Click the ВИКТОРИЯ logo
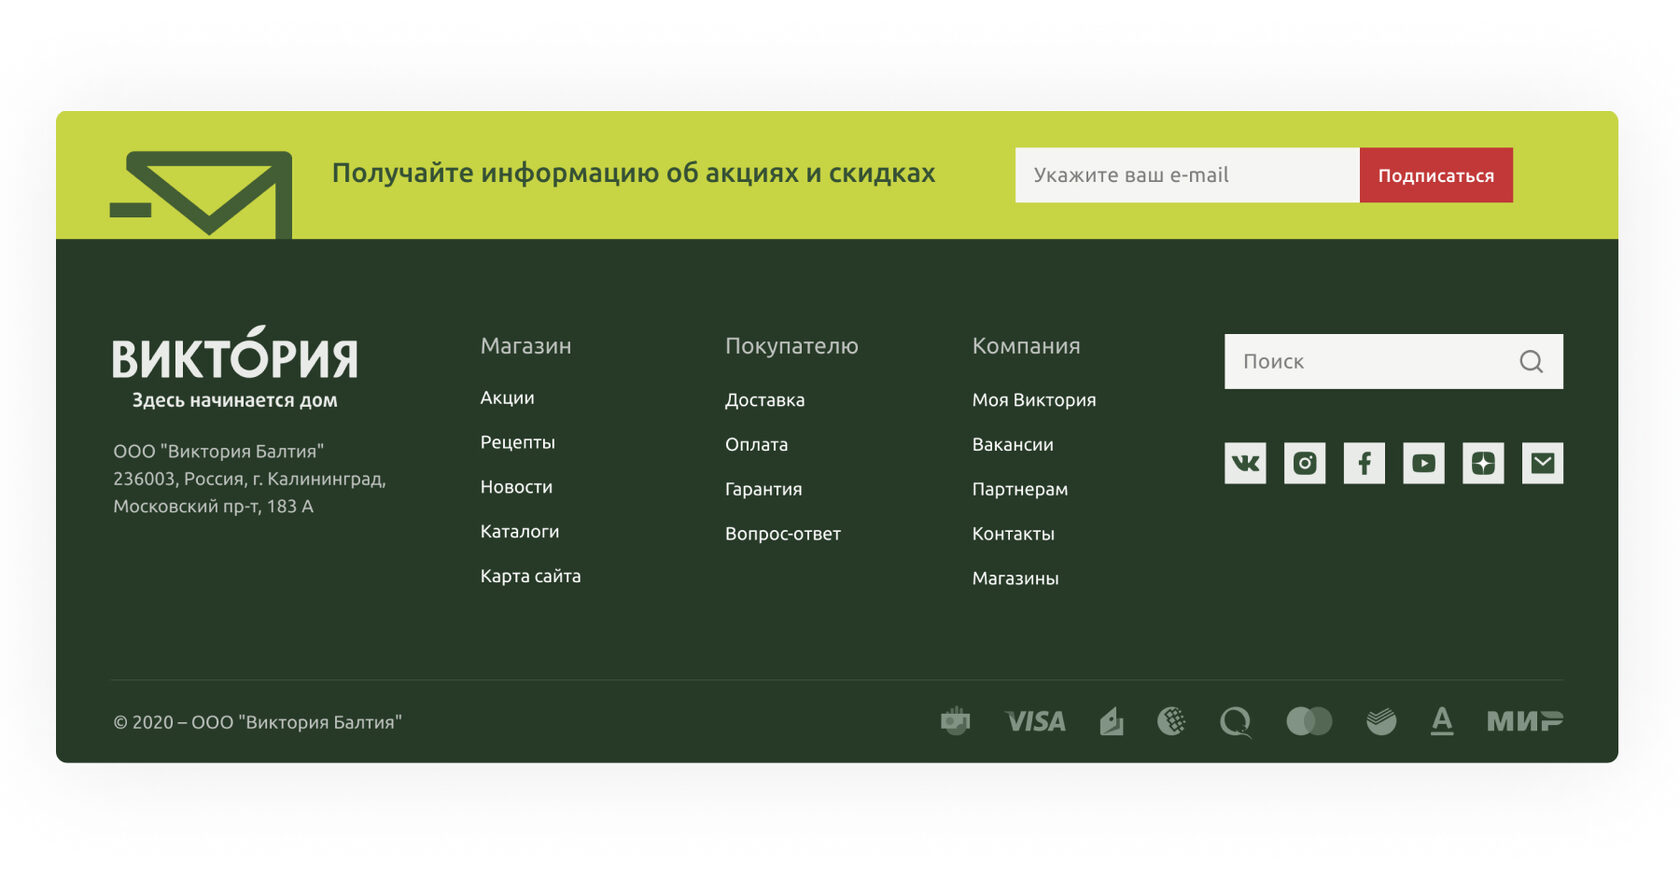Screen dimensions: 1680x878 click(235, 353)
